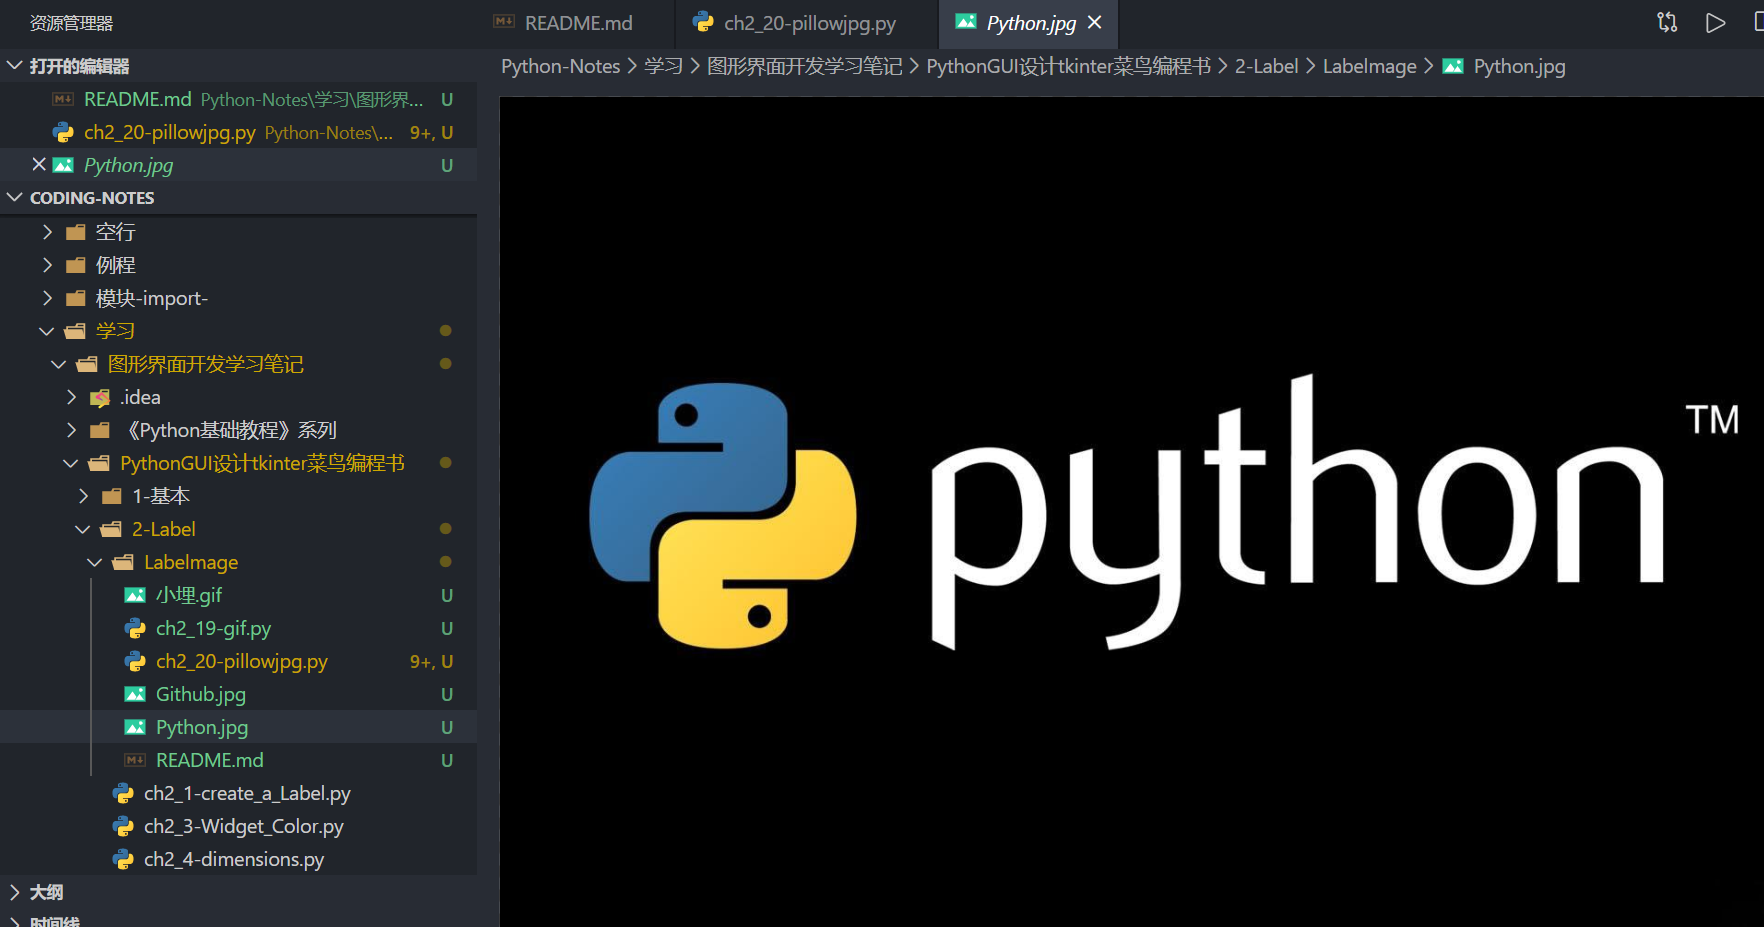Click the Python icon on ch2_20-pillowjpg.py tab

(703, 22)
